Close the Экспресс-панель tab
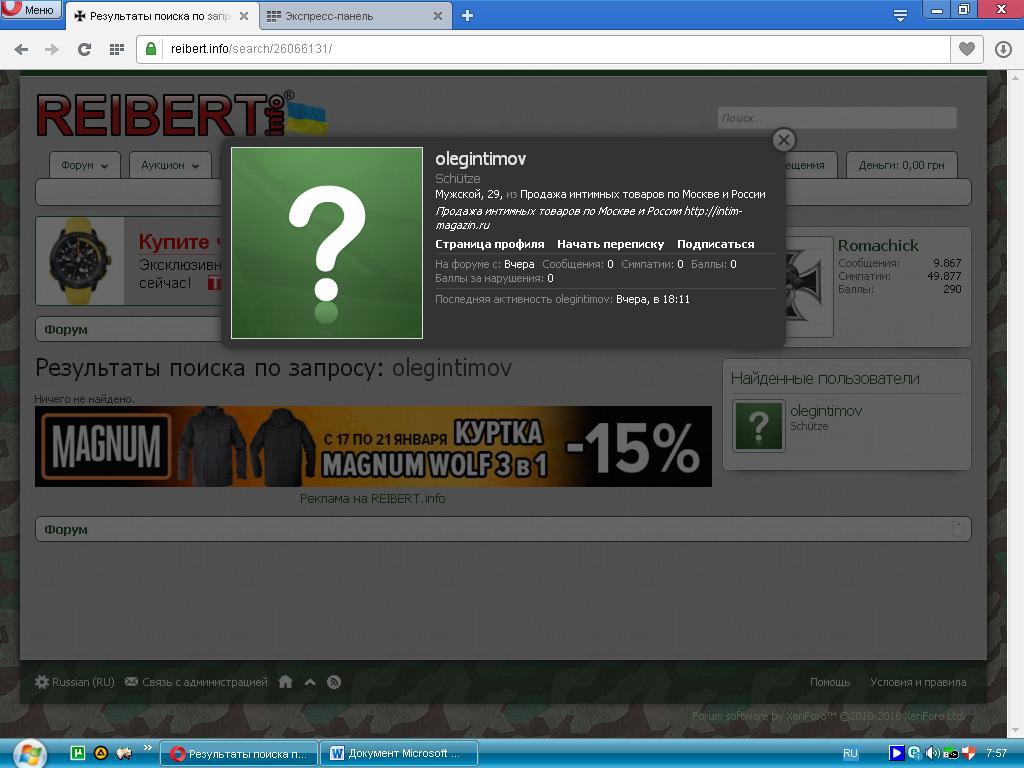Viewport: 1024px width, 768px height. [438, 16]
